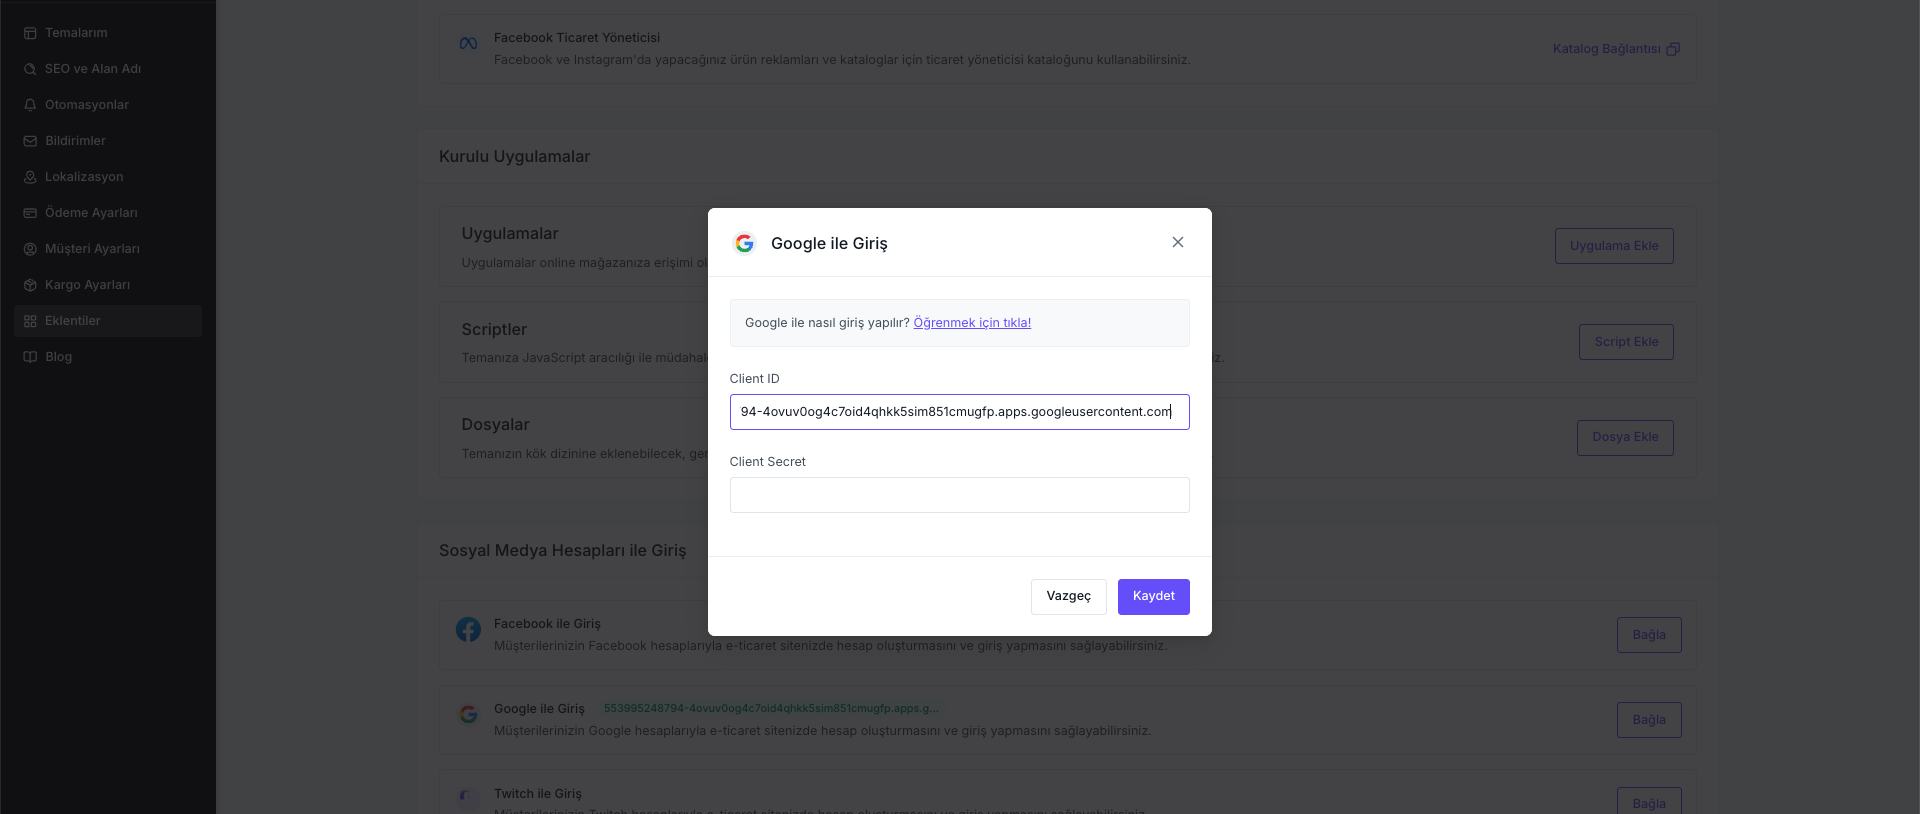Click the Facebook Ticaret Yöneticisi title
The width and height of the screenshot is (1920, 814).
tap(577, 38)
